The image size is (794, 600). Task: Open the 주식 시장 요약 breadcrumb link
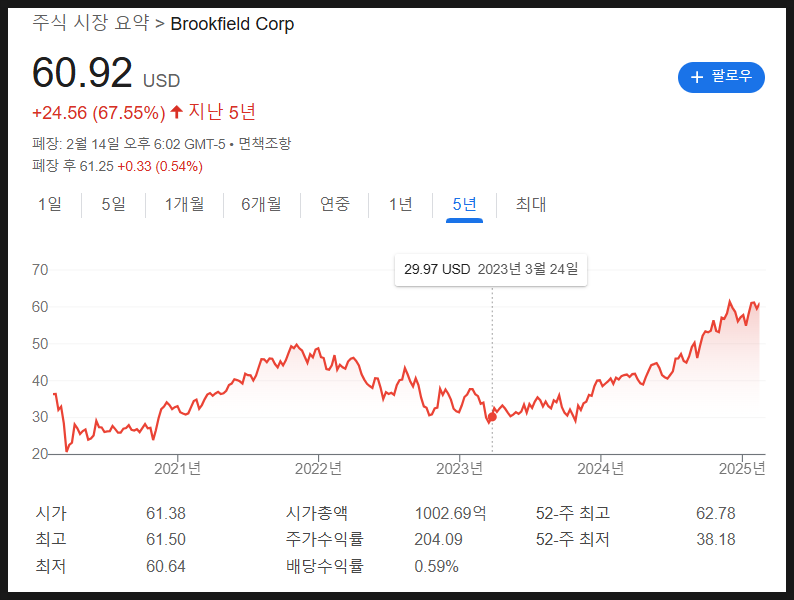tap(91, 23)
